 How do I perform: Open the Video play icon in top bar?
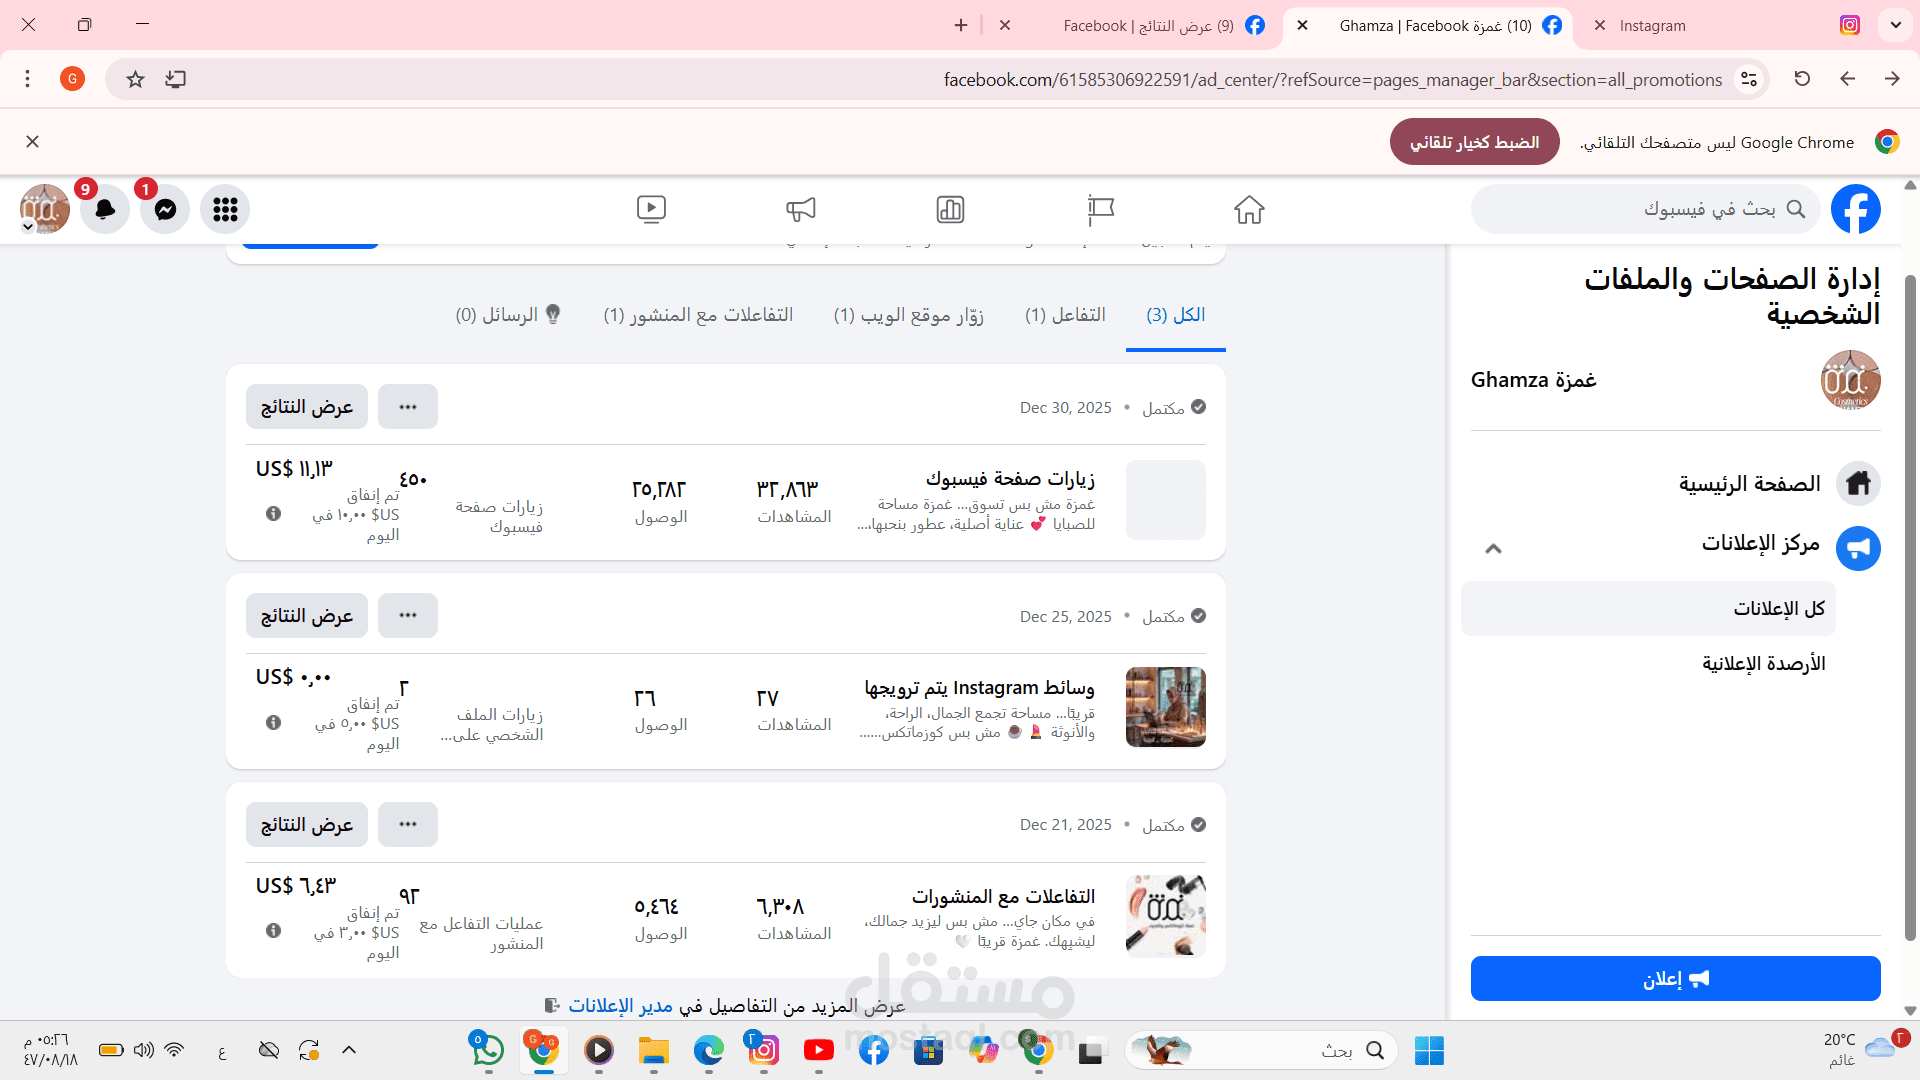[x=651, y=209]
